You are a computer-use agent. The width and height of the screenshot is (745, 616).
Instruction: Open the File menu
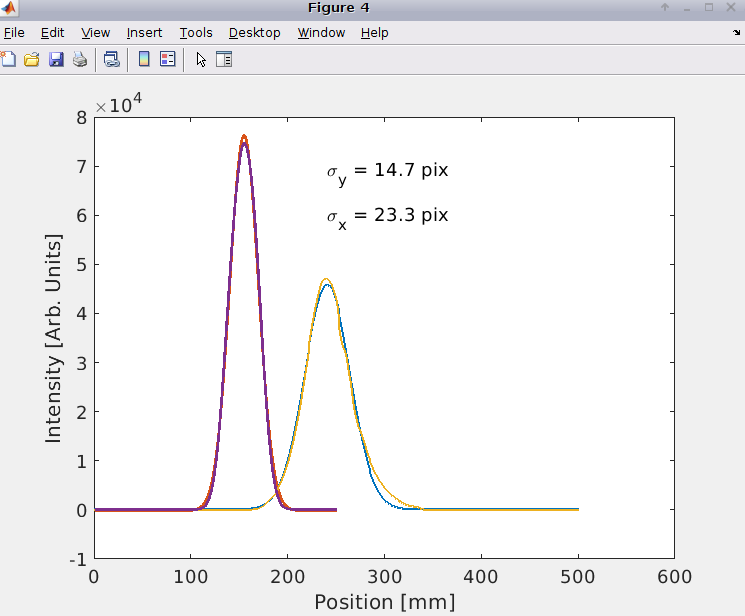coord(14,33)
